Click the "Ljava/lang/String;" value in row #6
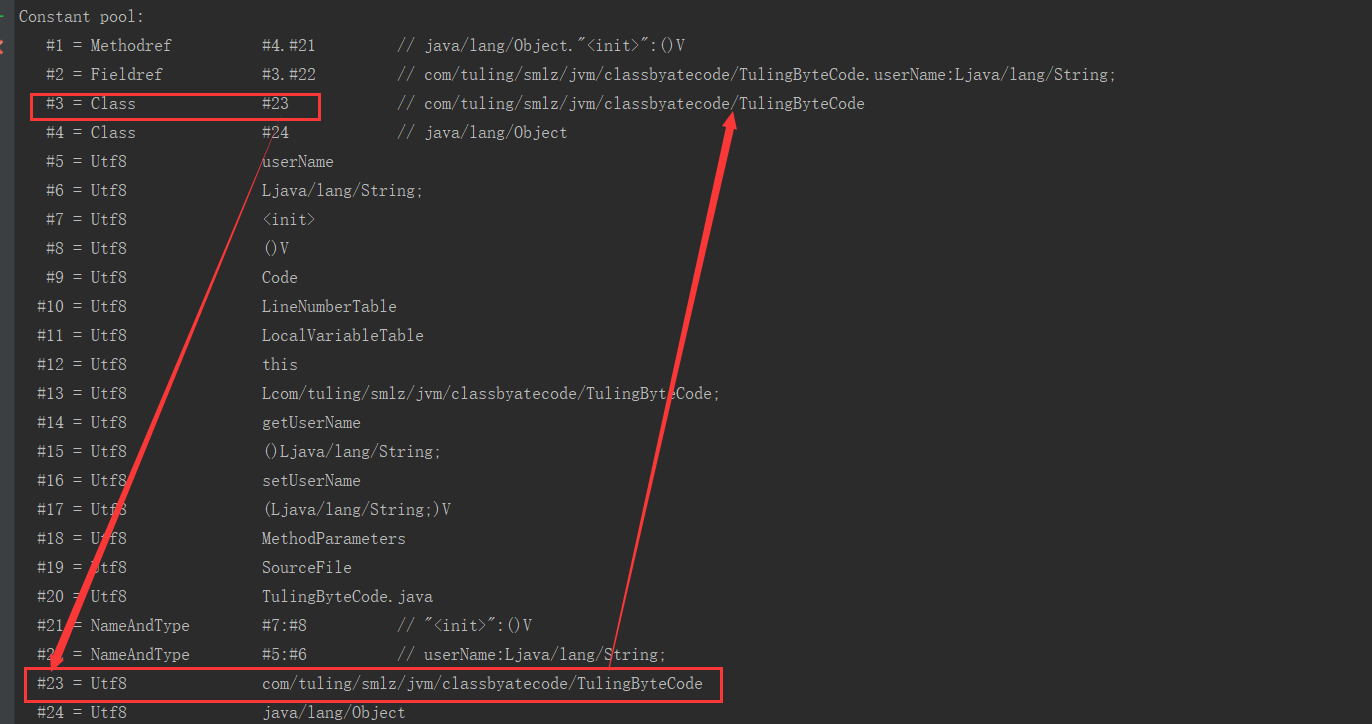This screenshot has height=724, width=1372. pos(343,190)
